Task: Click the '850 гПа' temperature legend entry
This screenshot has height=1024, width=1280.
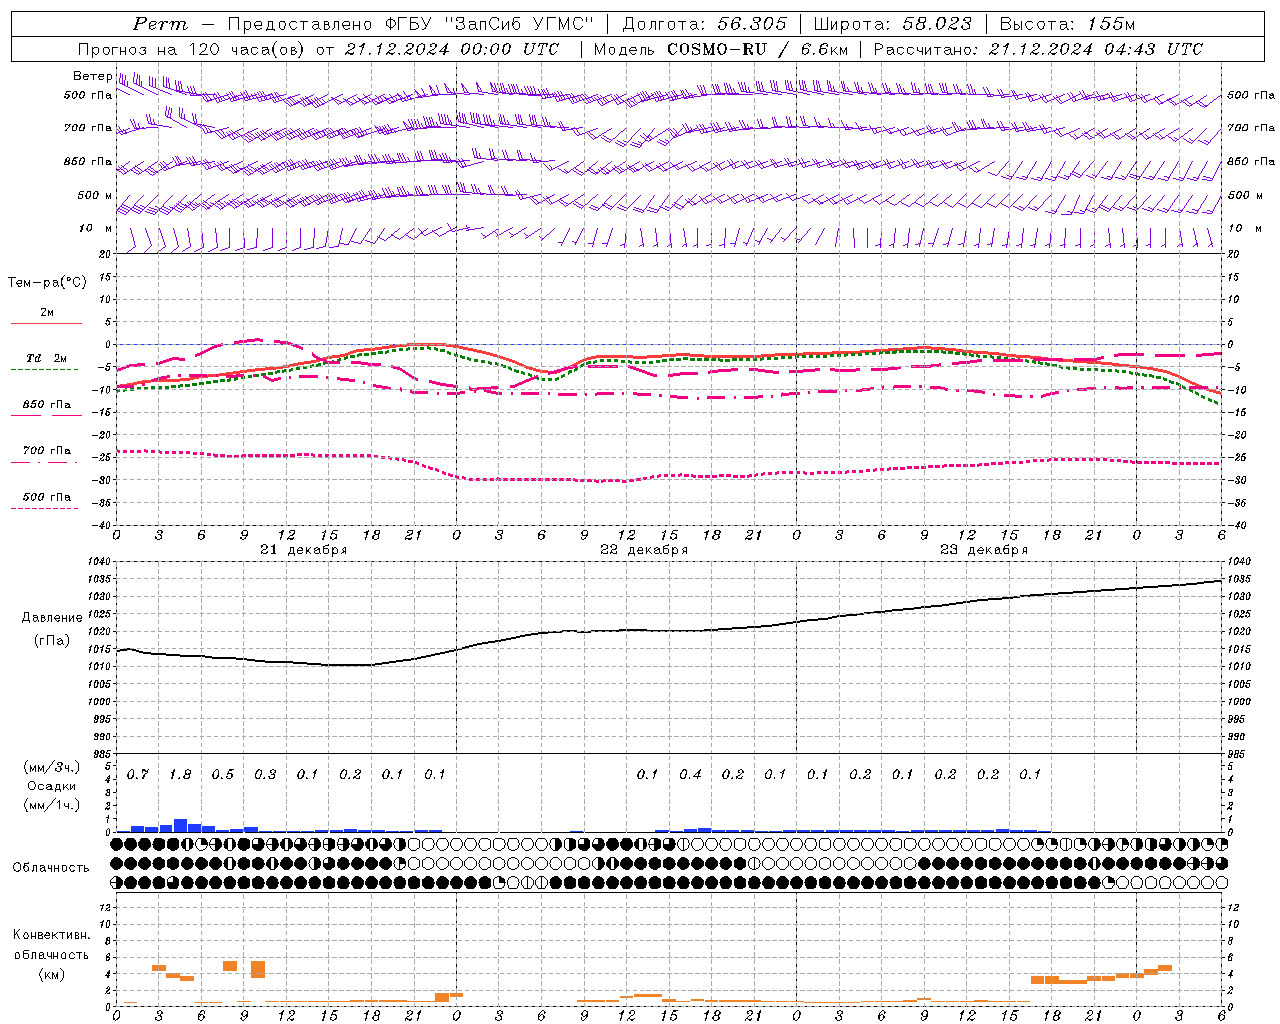Action: [46, 405]
